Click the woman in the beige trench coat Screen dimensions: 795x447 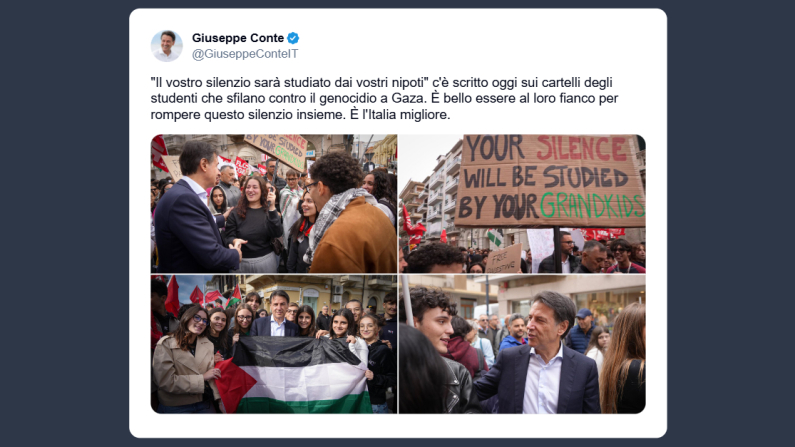point(185,360)
